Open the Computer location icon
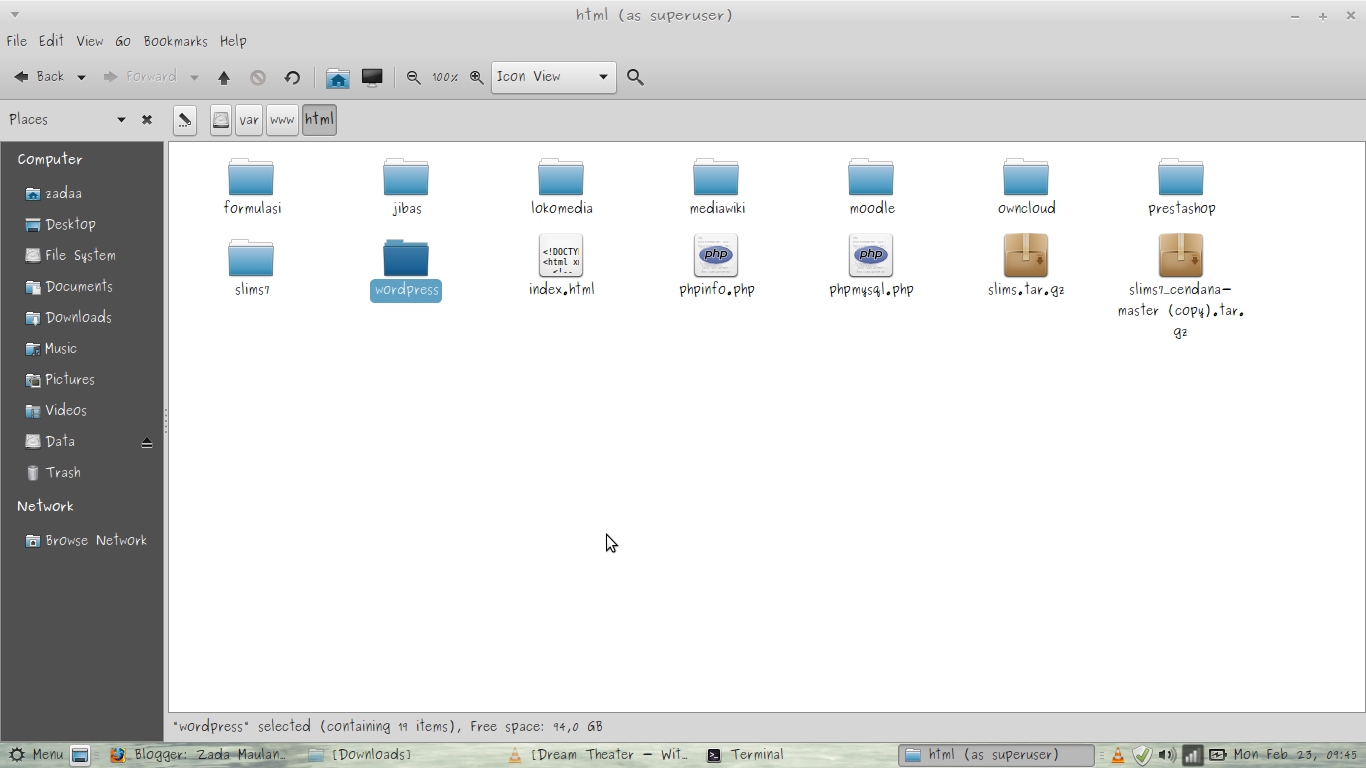Image resolution: width=1366 pixels, height=768 pixels. 372,77
